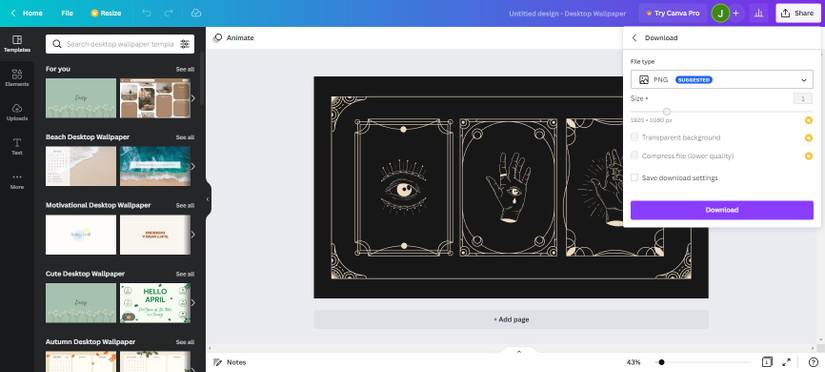Click the design title Untitled design
The image size is (825, 372).
[x=567, y=13]
